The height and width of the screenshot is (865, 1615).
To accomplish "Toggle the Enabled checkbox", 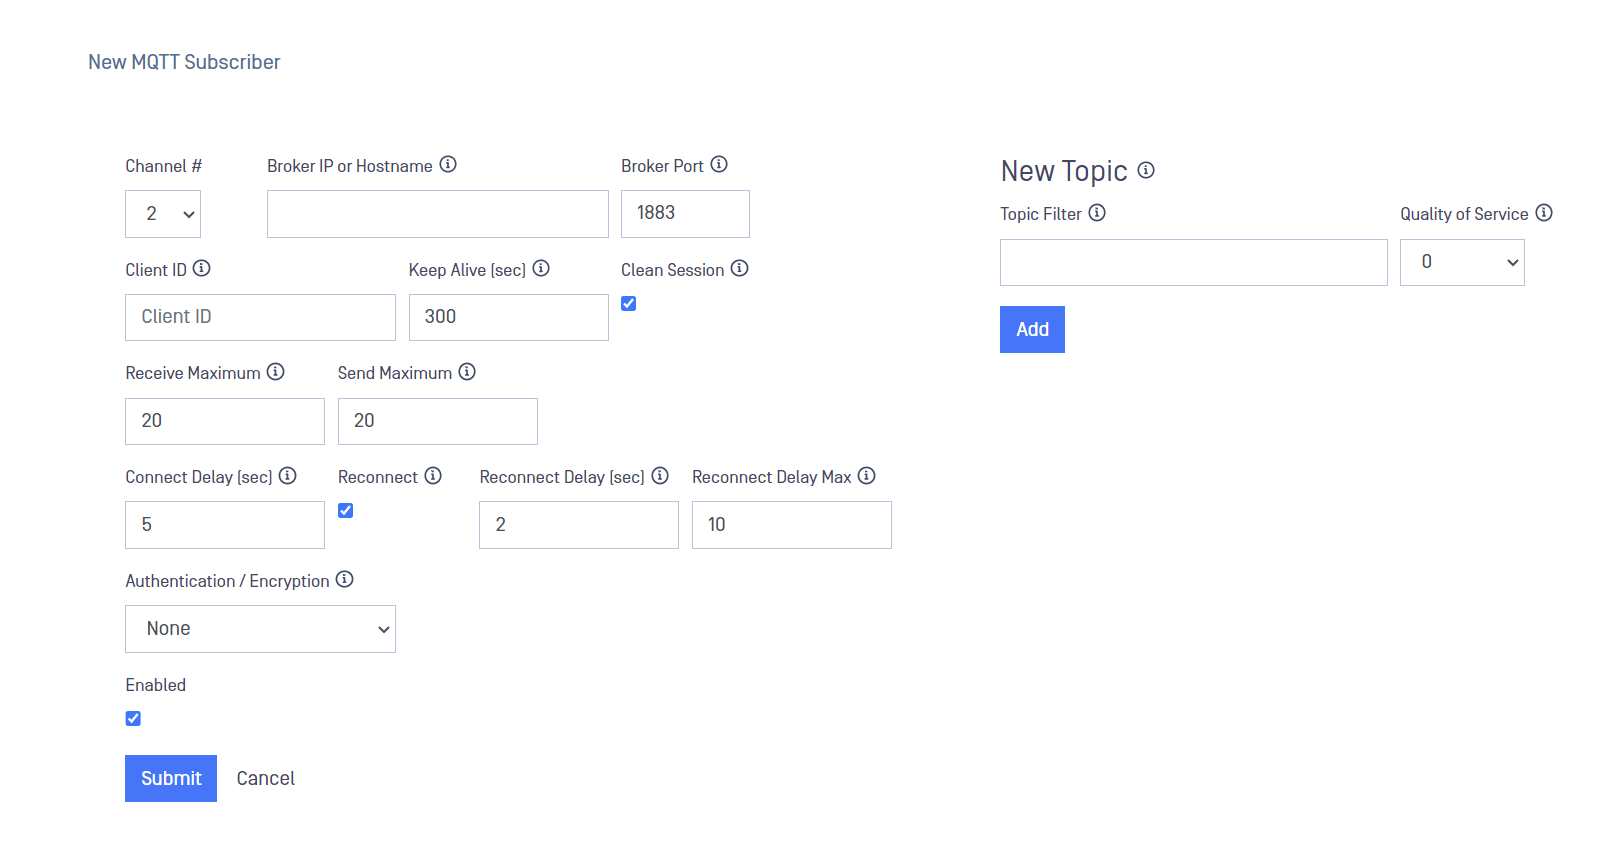I will (133, 718).
